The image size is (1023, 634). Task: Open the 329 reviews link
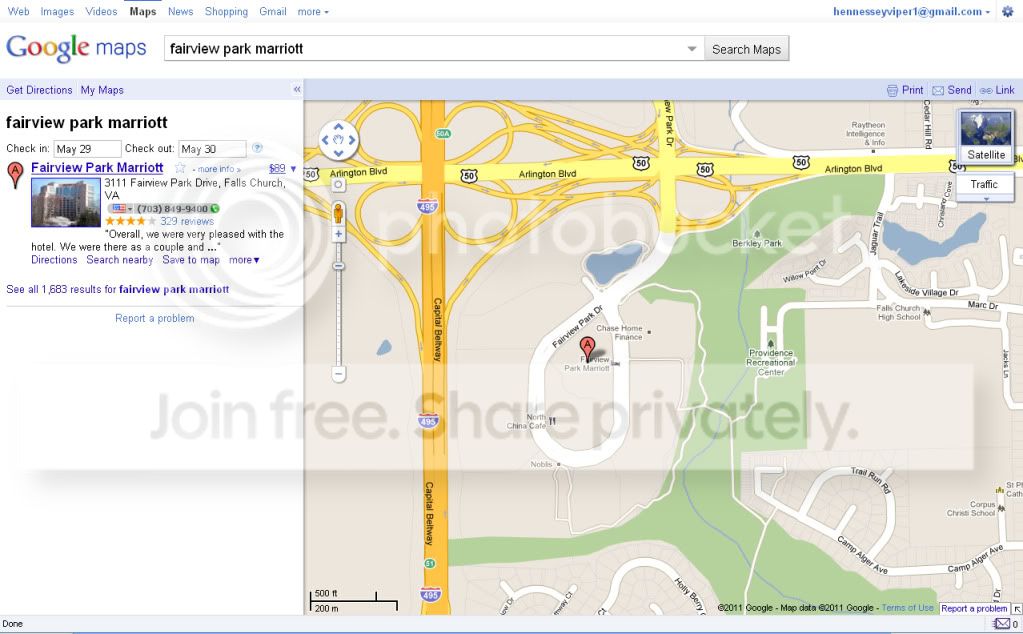(x=187, y=221)
